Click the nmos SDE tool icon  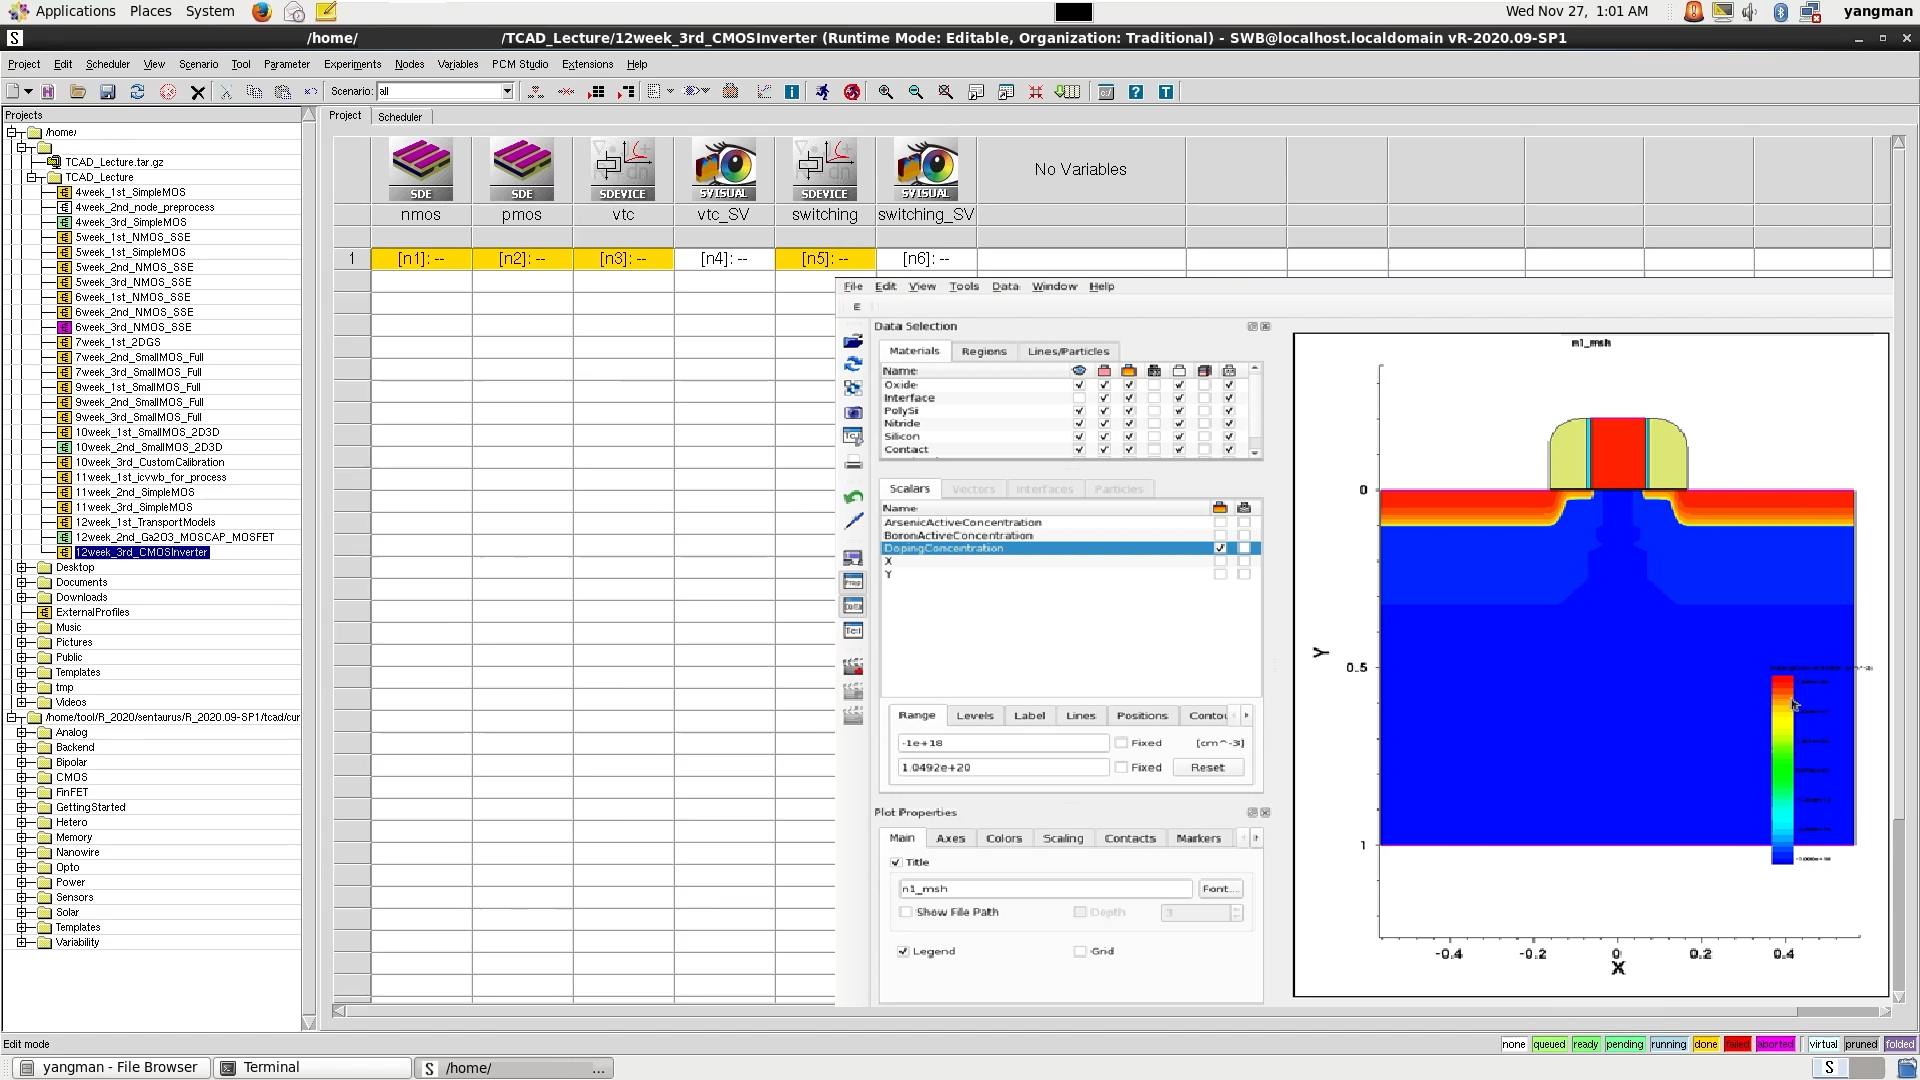pyautogui.click(x=421, y=170)
